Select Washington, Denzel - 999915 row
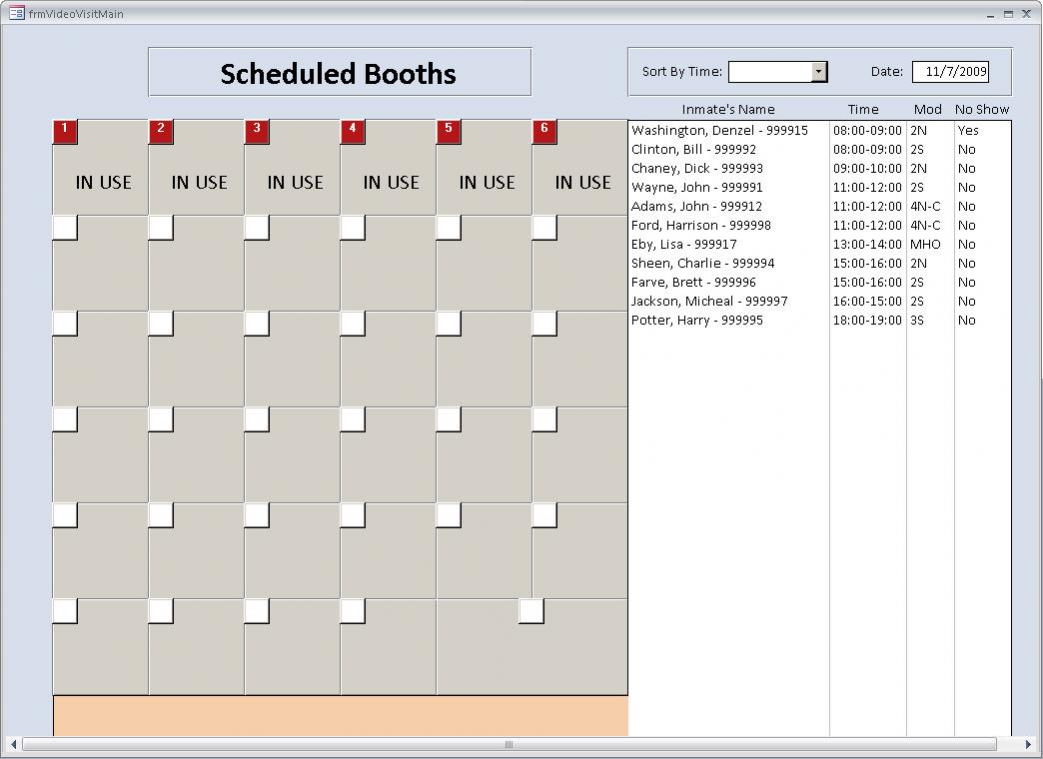Viewport: 1043px width, 759px height. coord(820,130)
